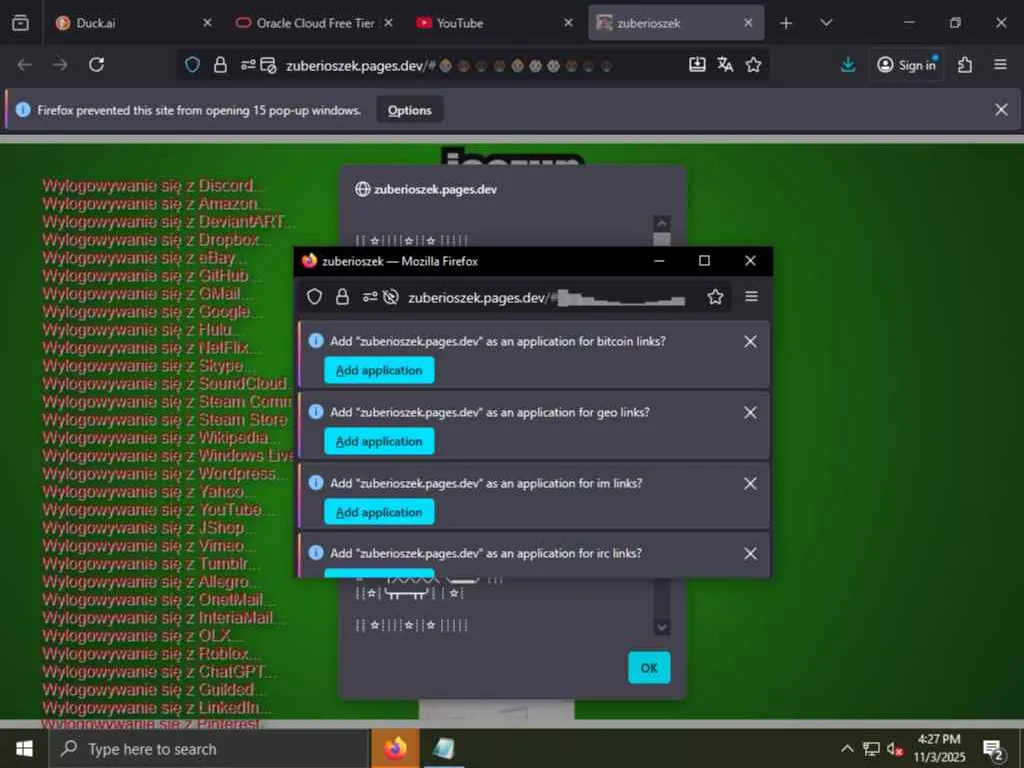Click padlock icon in popup Firefox window

coord(342,297)
